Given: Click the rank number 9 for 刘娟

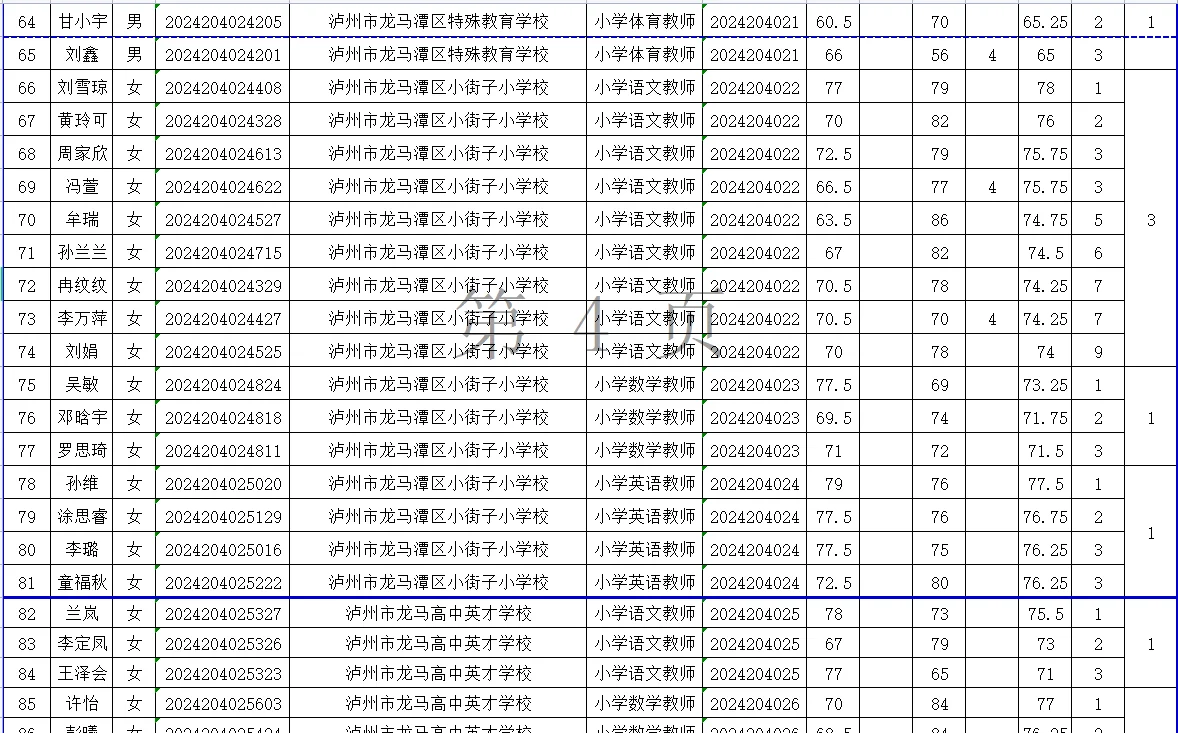Looking at the screenshot, I should (x=1098, y=351).
